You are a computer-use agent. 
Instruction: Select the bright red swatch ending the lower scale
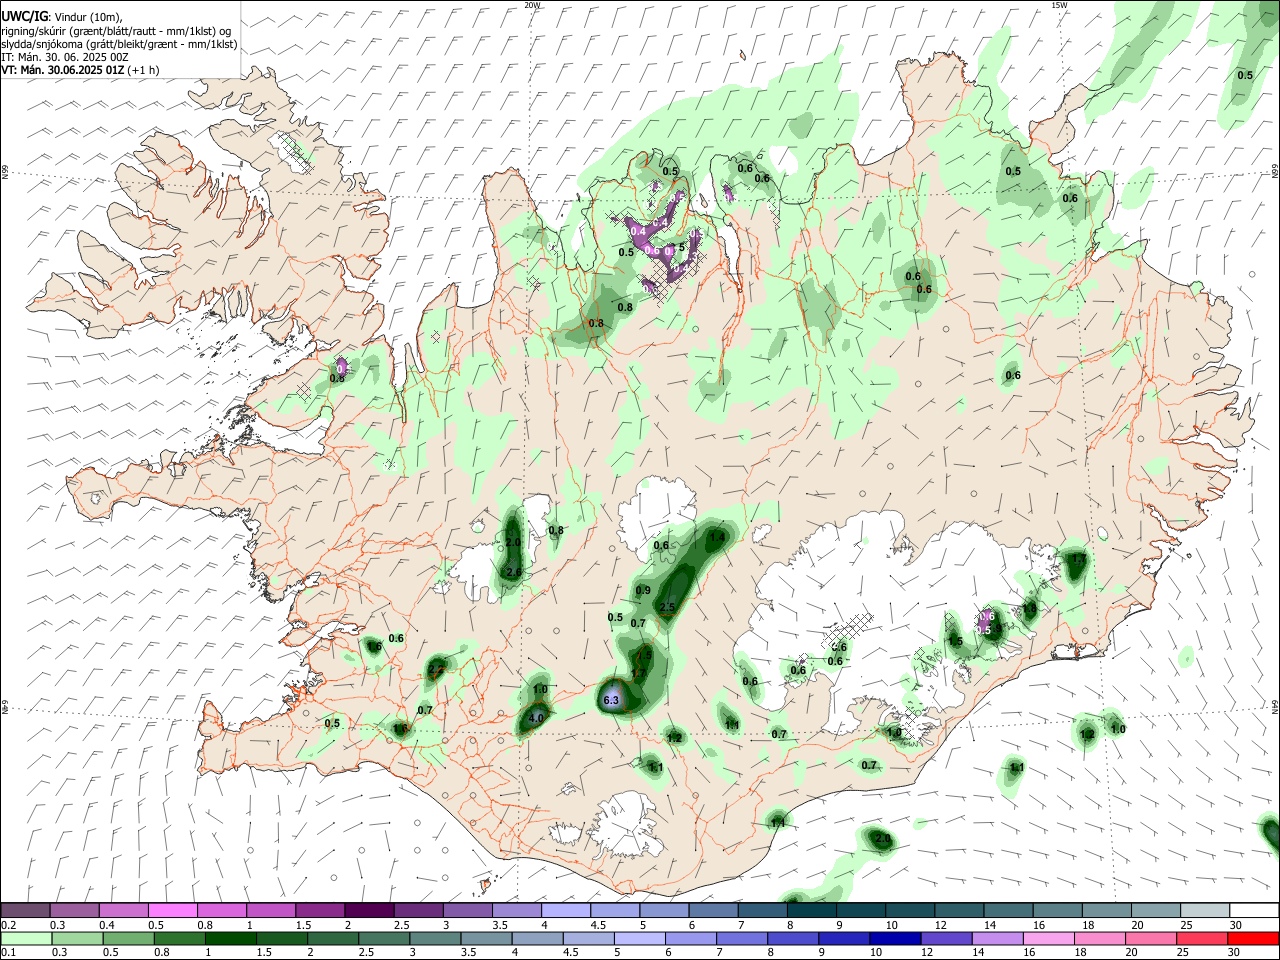1253,938
